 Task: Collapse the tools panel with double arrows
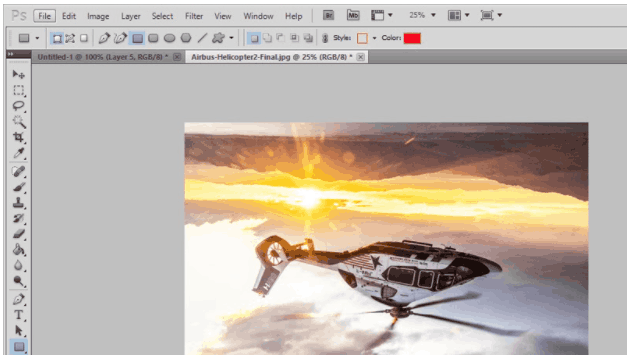pos(10,54)
